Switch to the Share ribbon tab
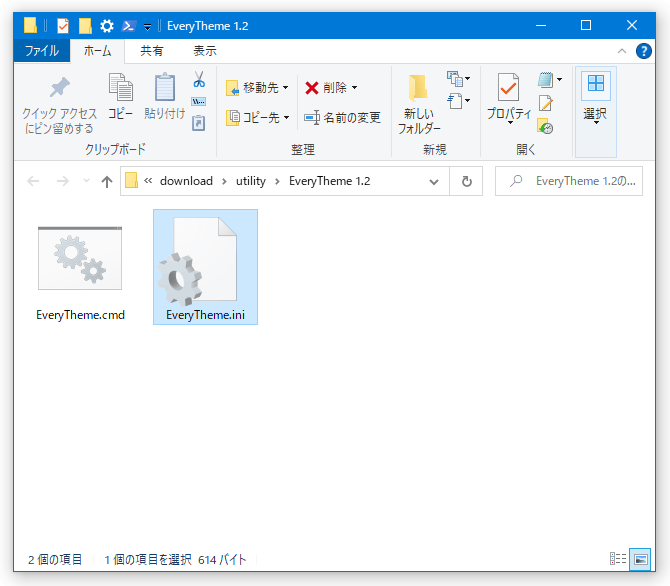 (x=152, y=51)
